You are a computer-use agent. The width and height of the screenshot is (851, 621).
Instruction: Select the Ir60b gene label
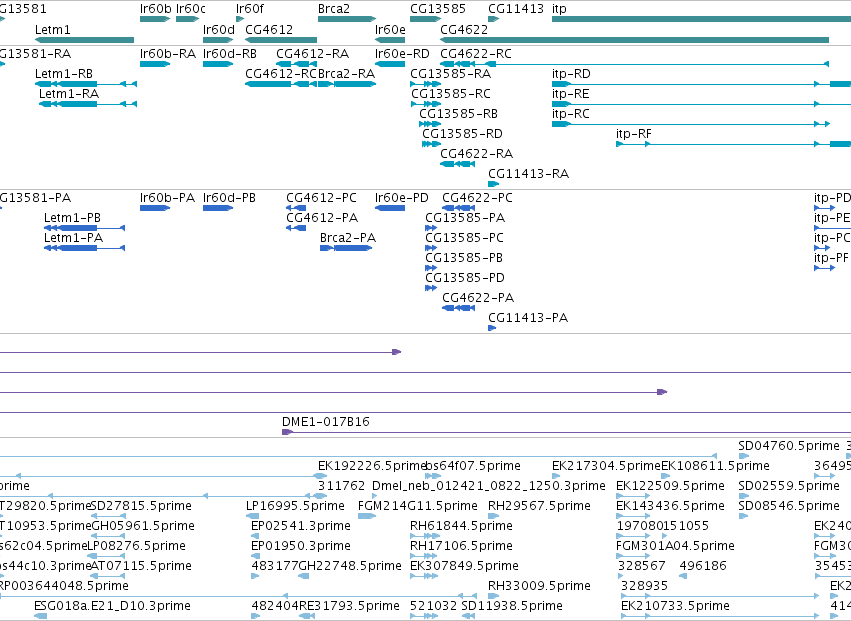point(156,9)
